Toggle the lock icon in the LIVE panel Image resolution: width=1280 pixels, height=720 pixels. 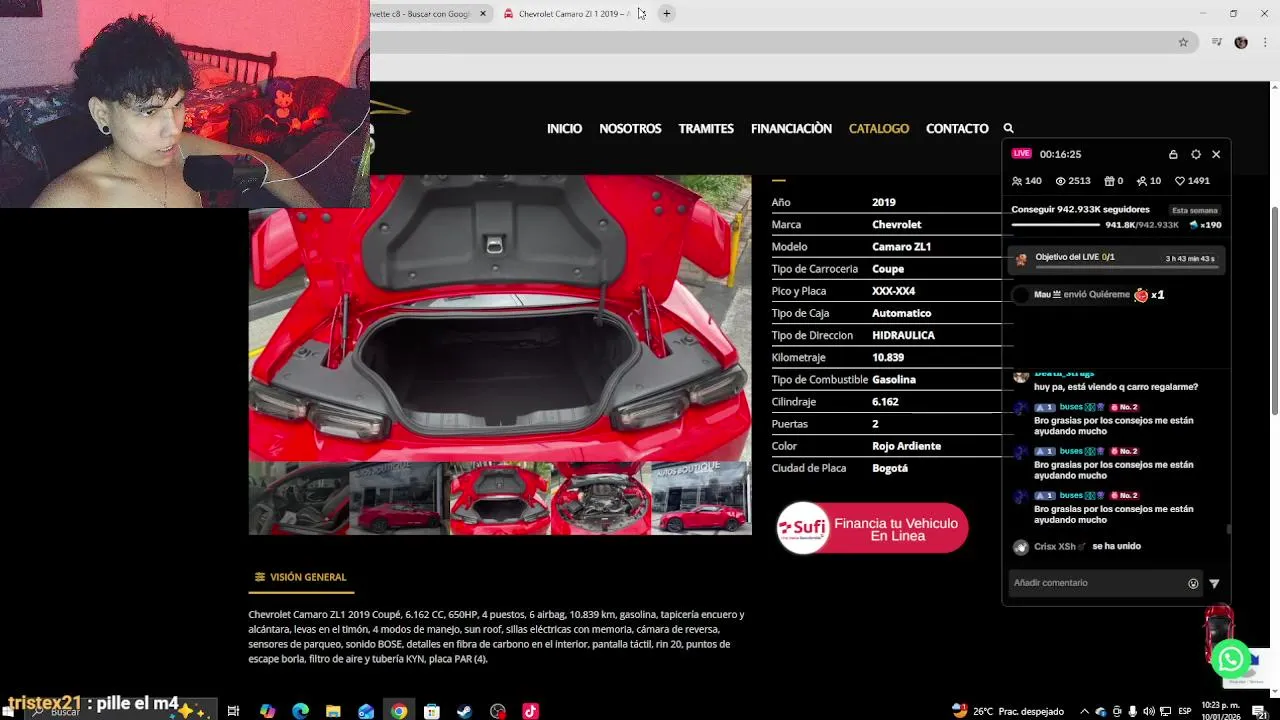click(1173, 154)
